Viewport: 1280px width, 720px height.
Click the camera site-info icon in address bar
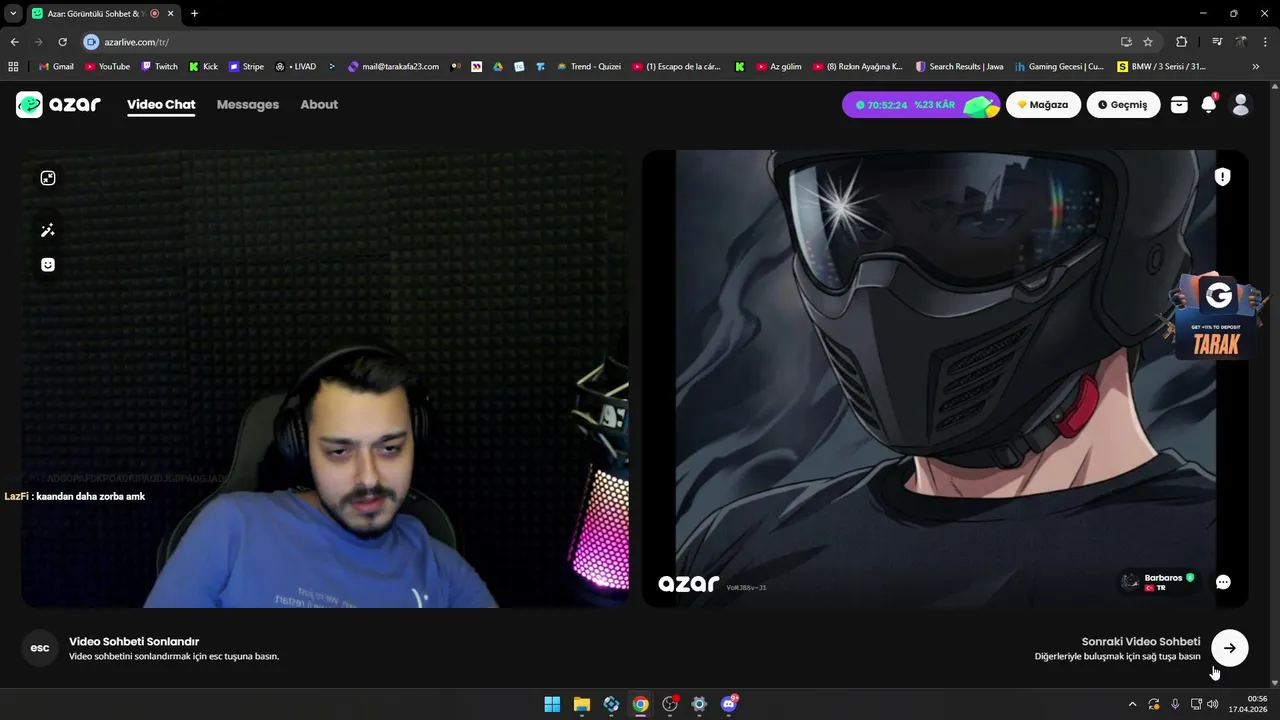[91, 42]
